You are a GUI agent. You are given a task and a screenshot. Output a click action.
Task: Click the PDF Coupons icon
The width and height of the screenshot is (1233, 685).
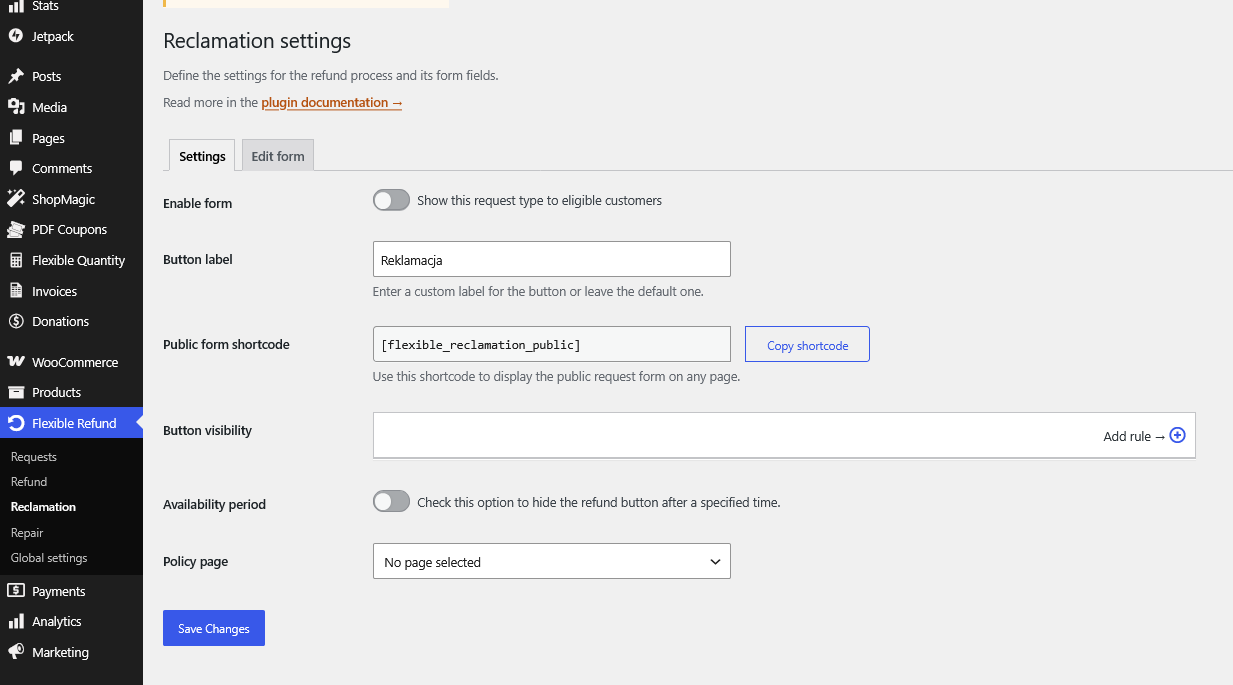tap(16, 229)
